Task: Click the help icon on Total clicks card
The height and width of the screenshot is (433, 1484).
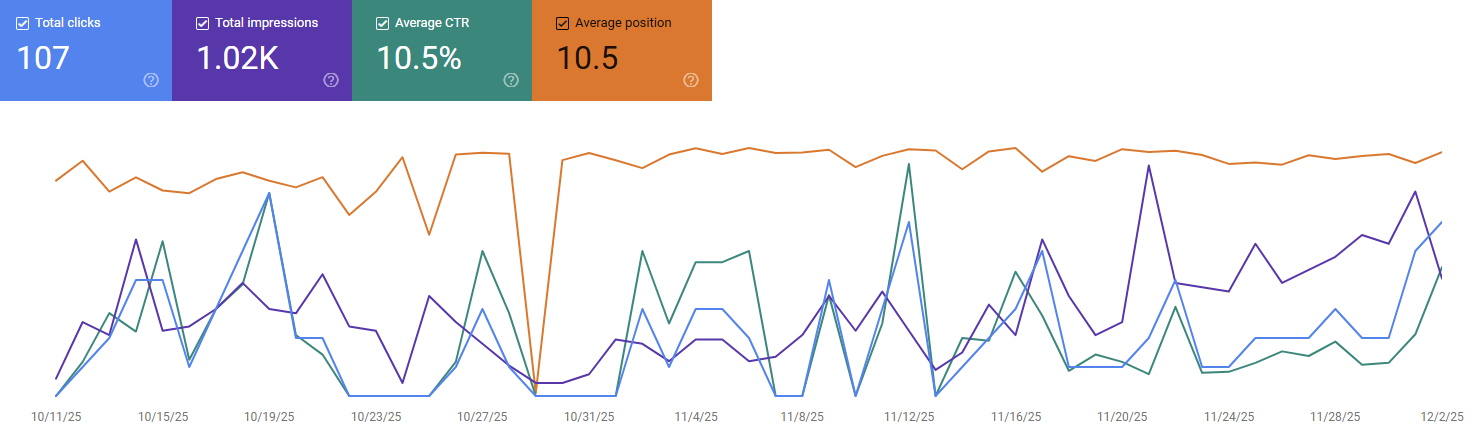Action: coord(151,80)
